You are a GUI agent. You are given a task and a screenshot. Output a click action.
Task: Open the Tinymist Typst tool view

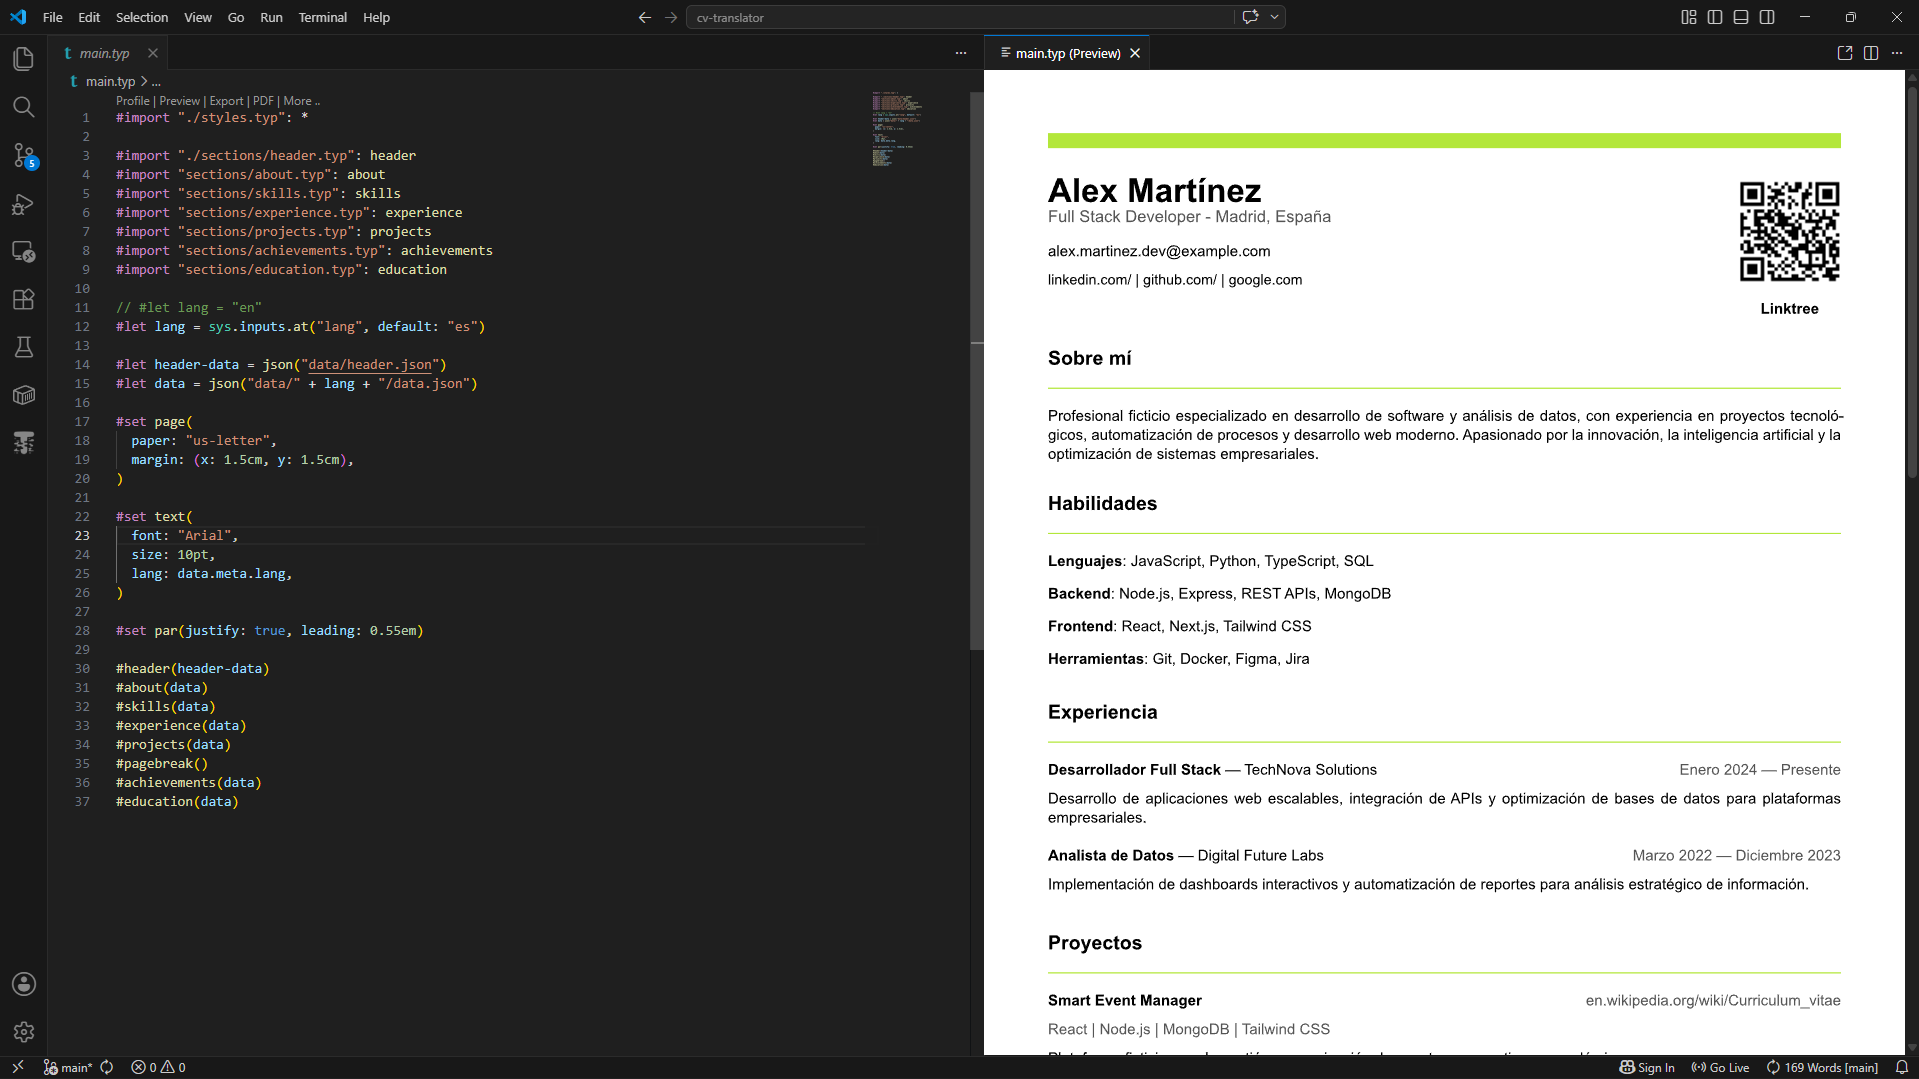[24, 443]
